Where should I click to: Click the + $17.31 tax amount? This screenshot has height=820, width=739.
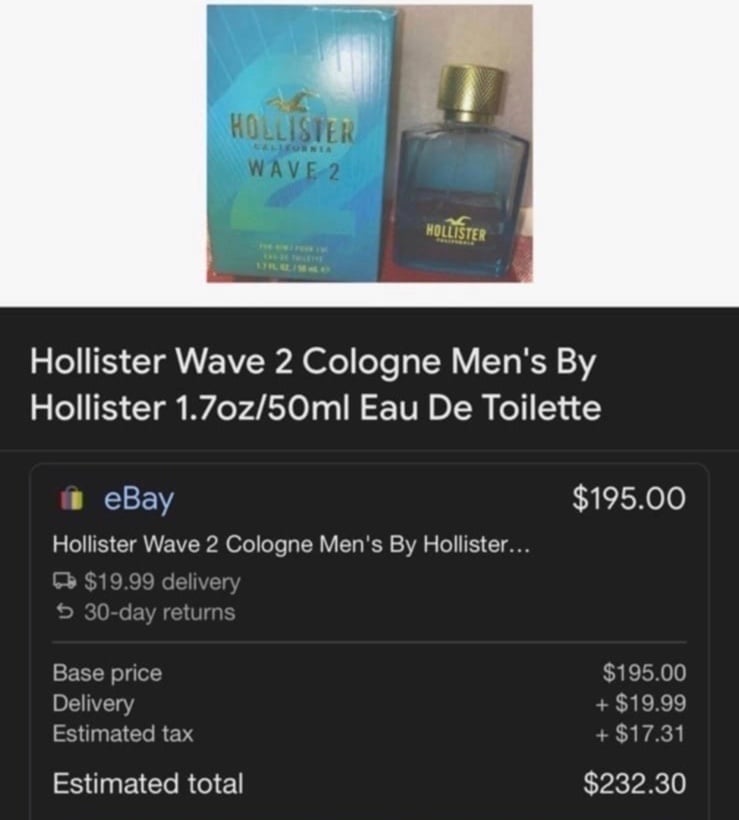coord(640,733)
